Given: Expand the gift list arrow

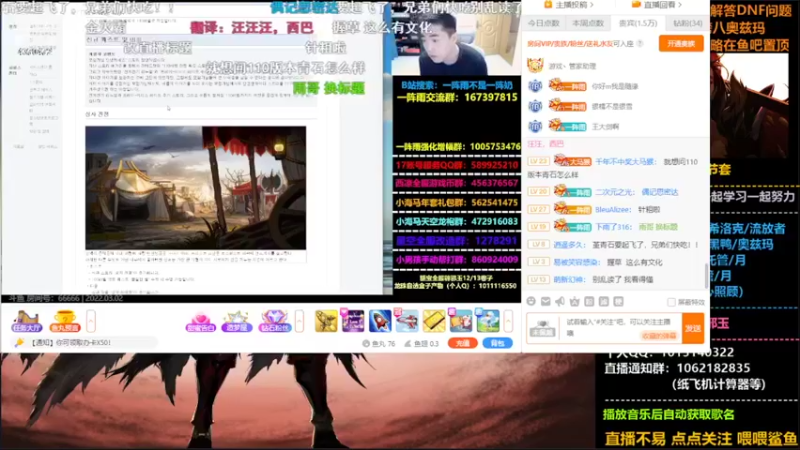Looking at the screenshot, I should tap(508, 321).
